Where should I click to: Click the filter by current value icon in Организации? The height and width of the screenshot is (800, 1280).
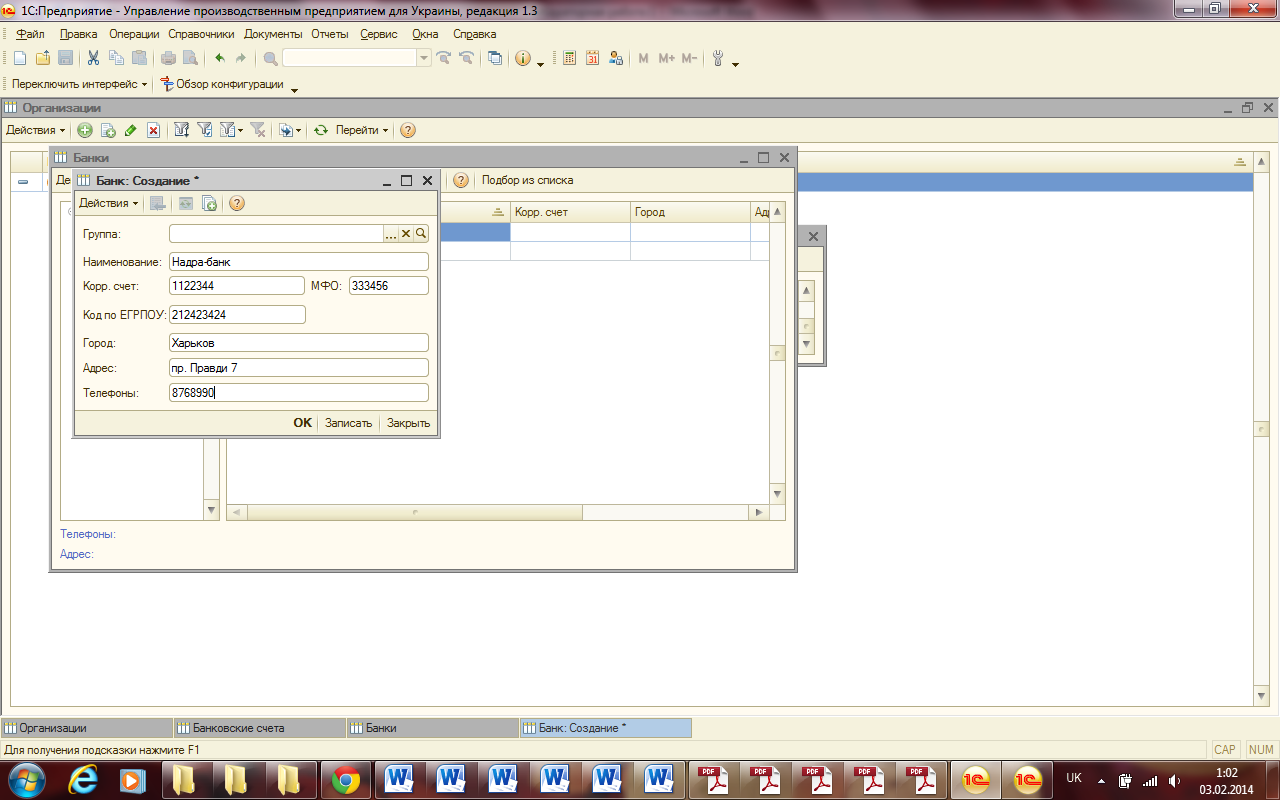pyautogui.click(x=204, y=130)
